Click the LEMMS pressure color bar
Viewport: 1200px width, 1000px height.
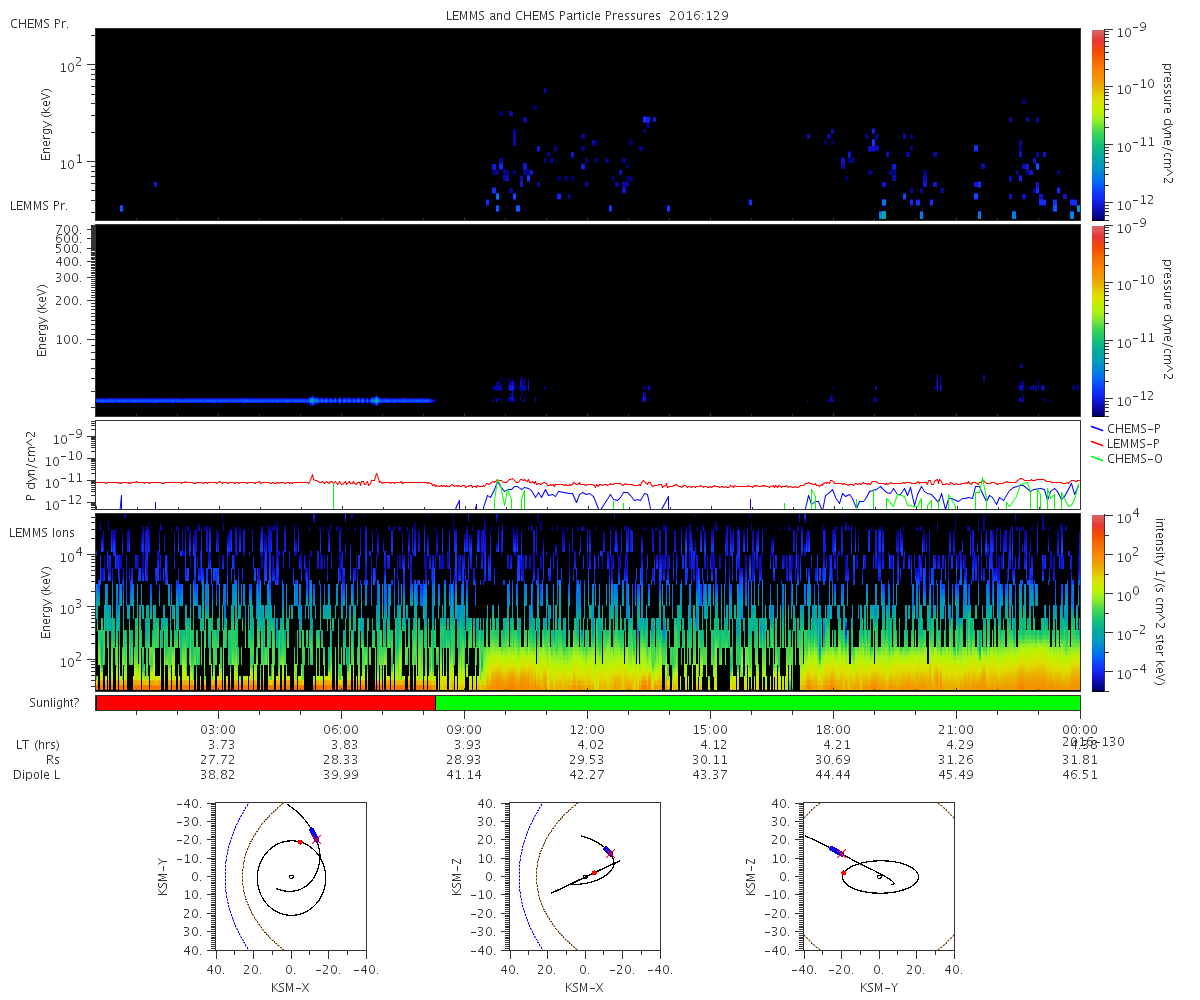(1098, 320)
